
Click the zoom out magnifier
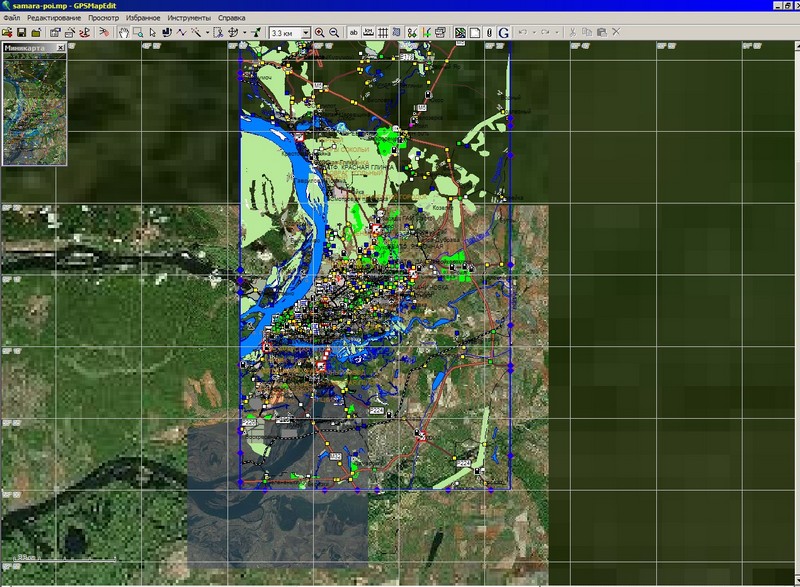point(335,32)
